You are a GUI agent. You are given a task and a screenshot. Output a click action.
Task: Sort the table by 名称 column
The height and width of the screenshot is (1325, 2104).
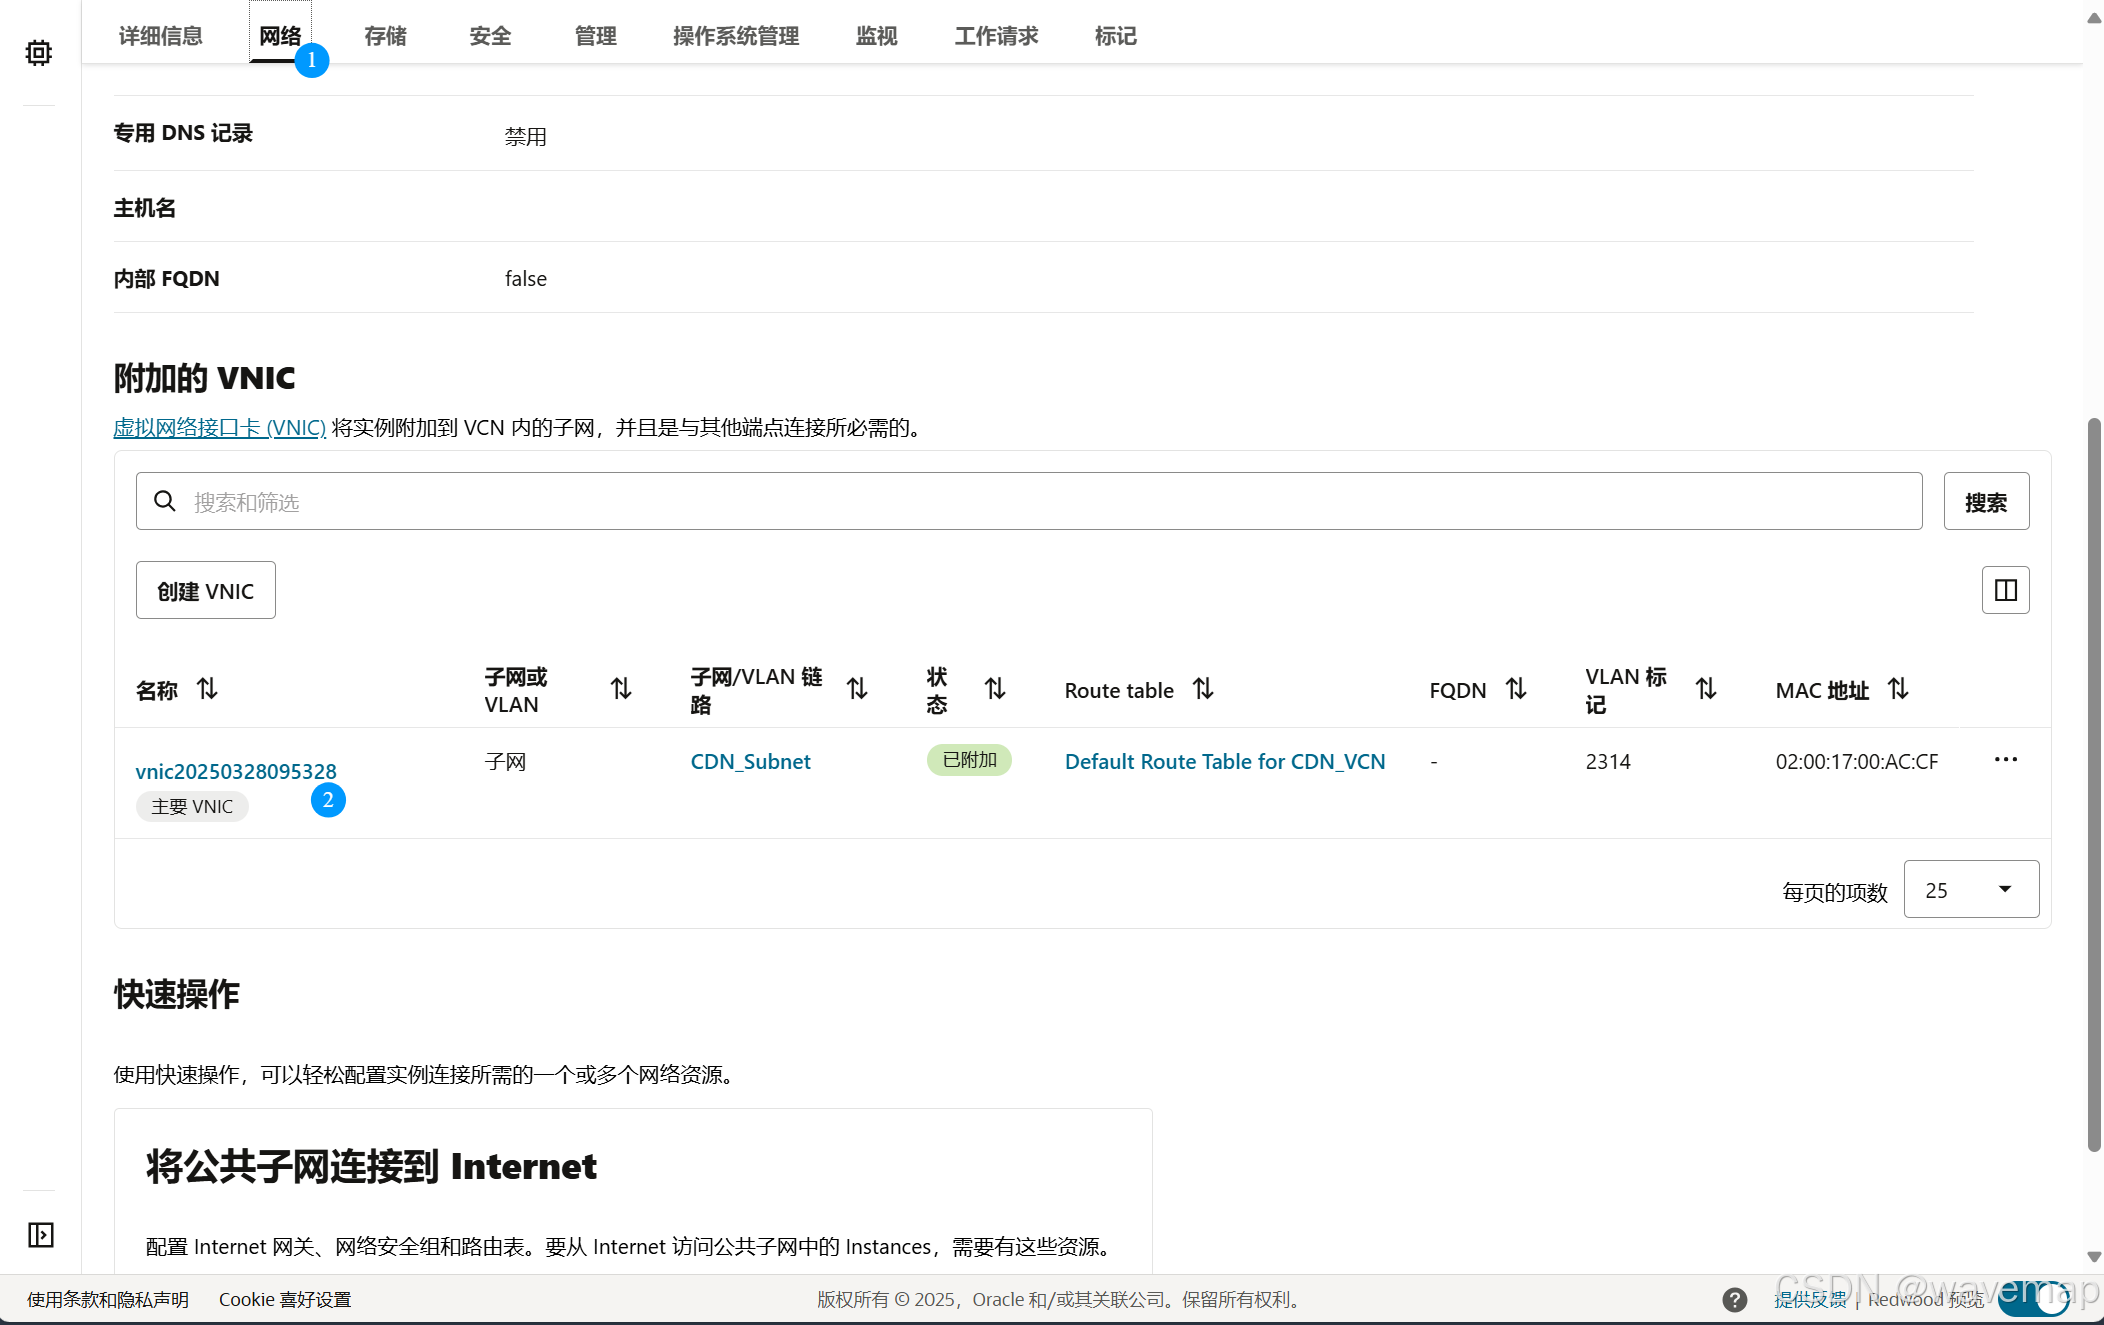click(x=207, y=689)
